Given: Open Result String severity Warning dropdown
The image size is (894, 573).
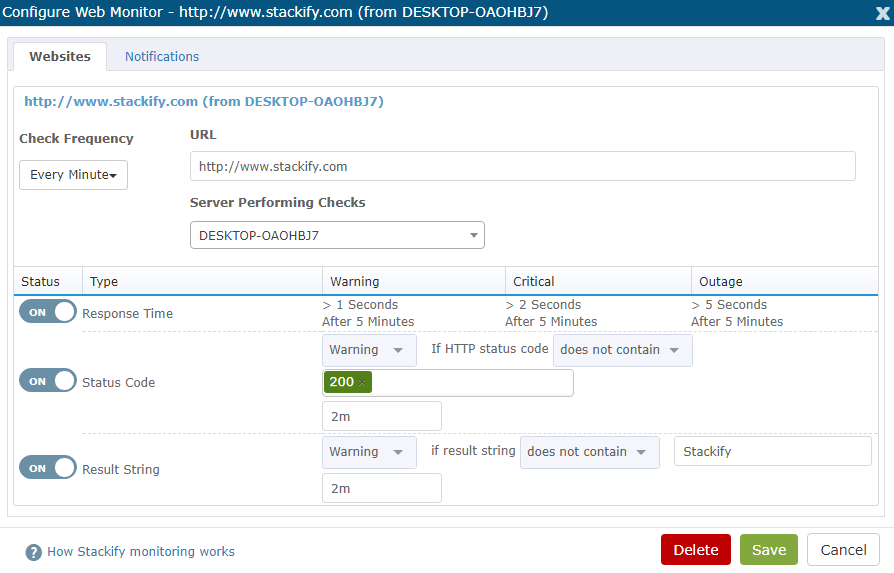Looking at the screenshot, I should [x=369, y=452].
